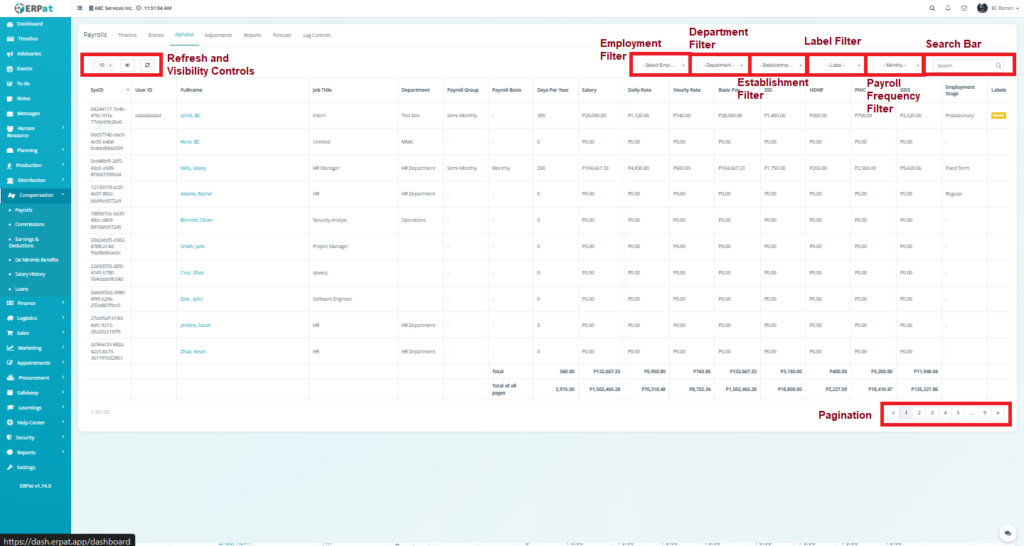Open Settings in the sidebar
This screenshot has height=546, width=1024.
pos(25,467)
